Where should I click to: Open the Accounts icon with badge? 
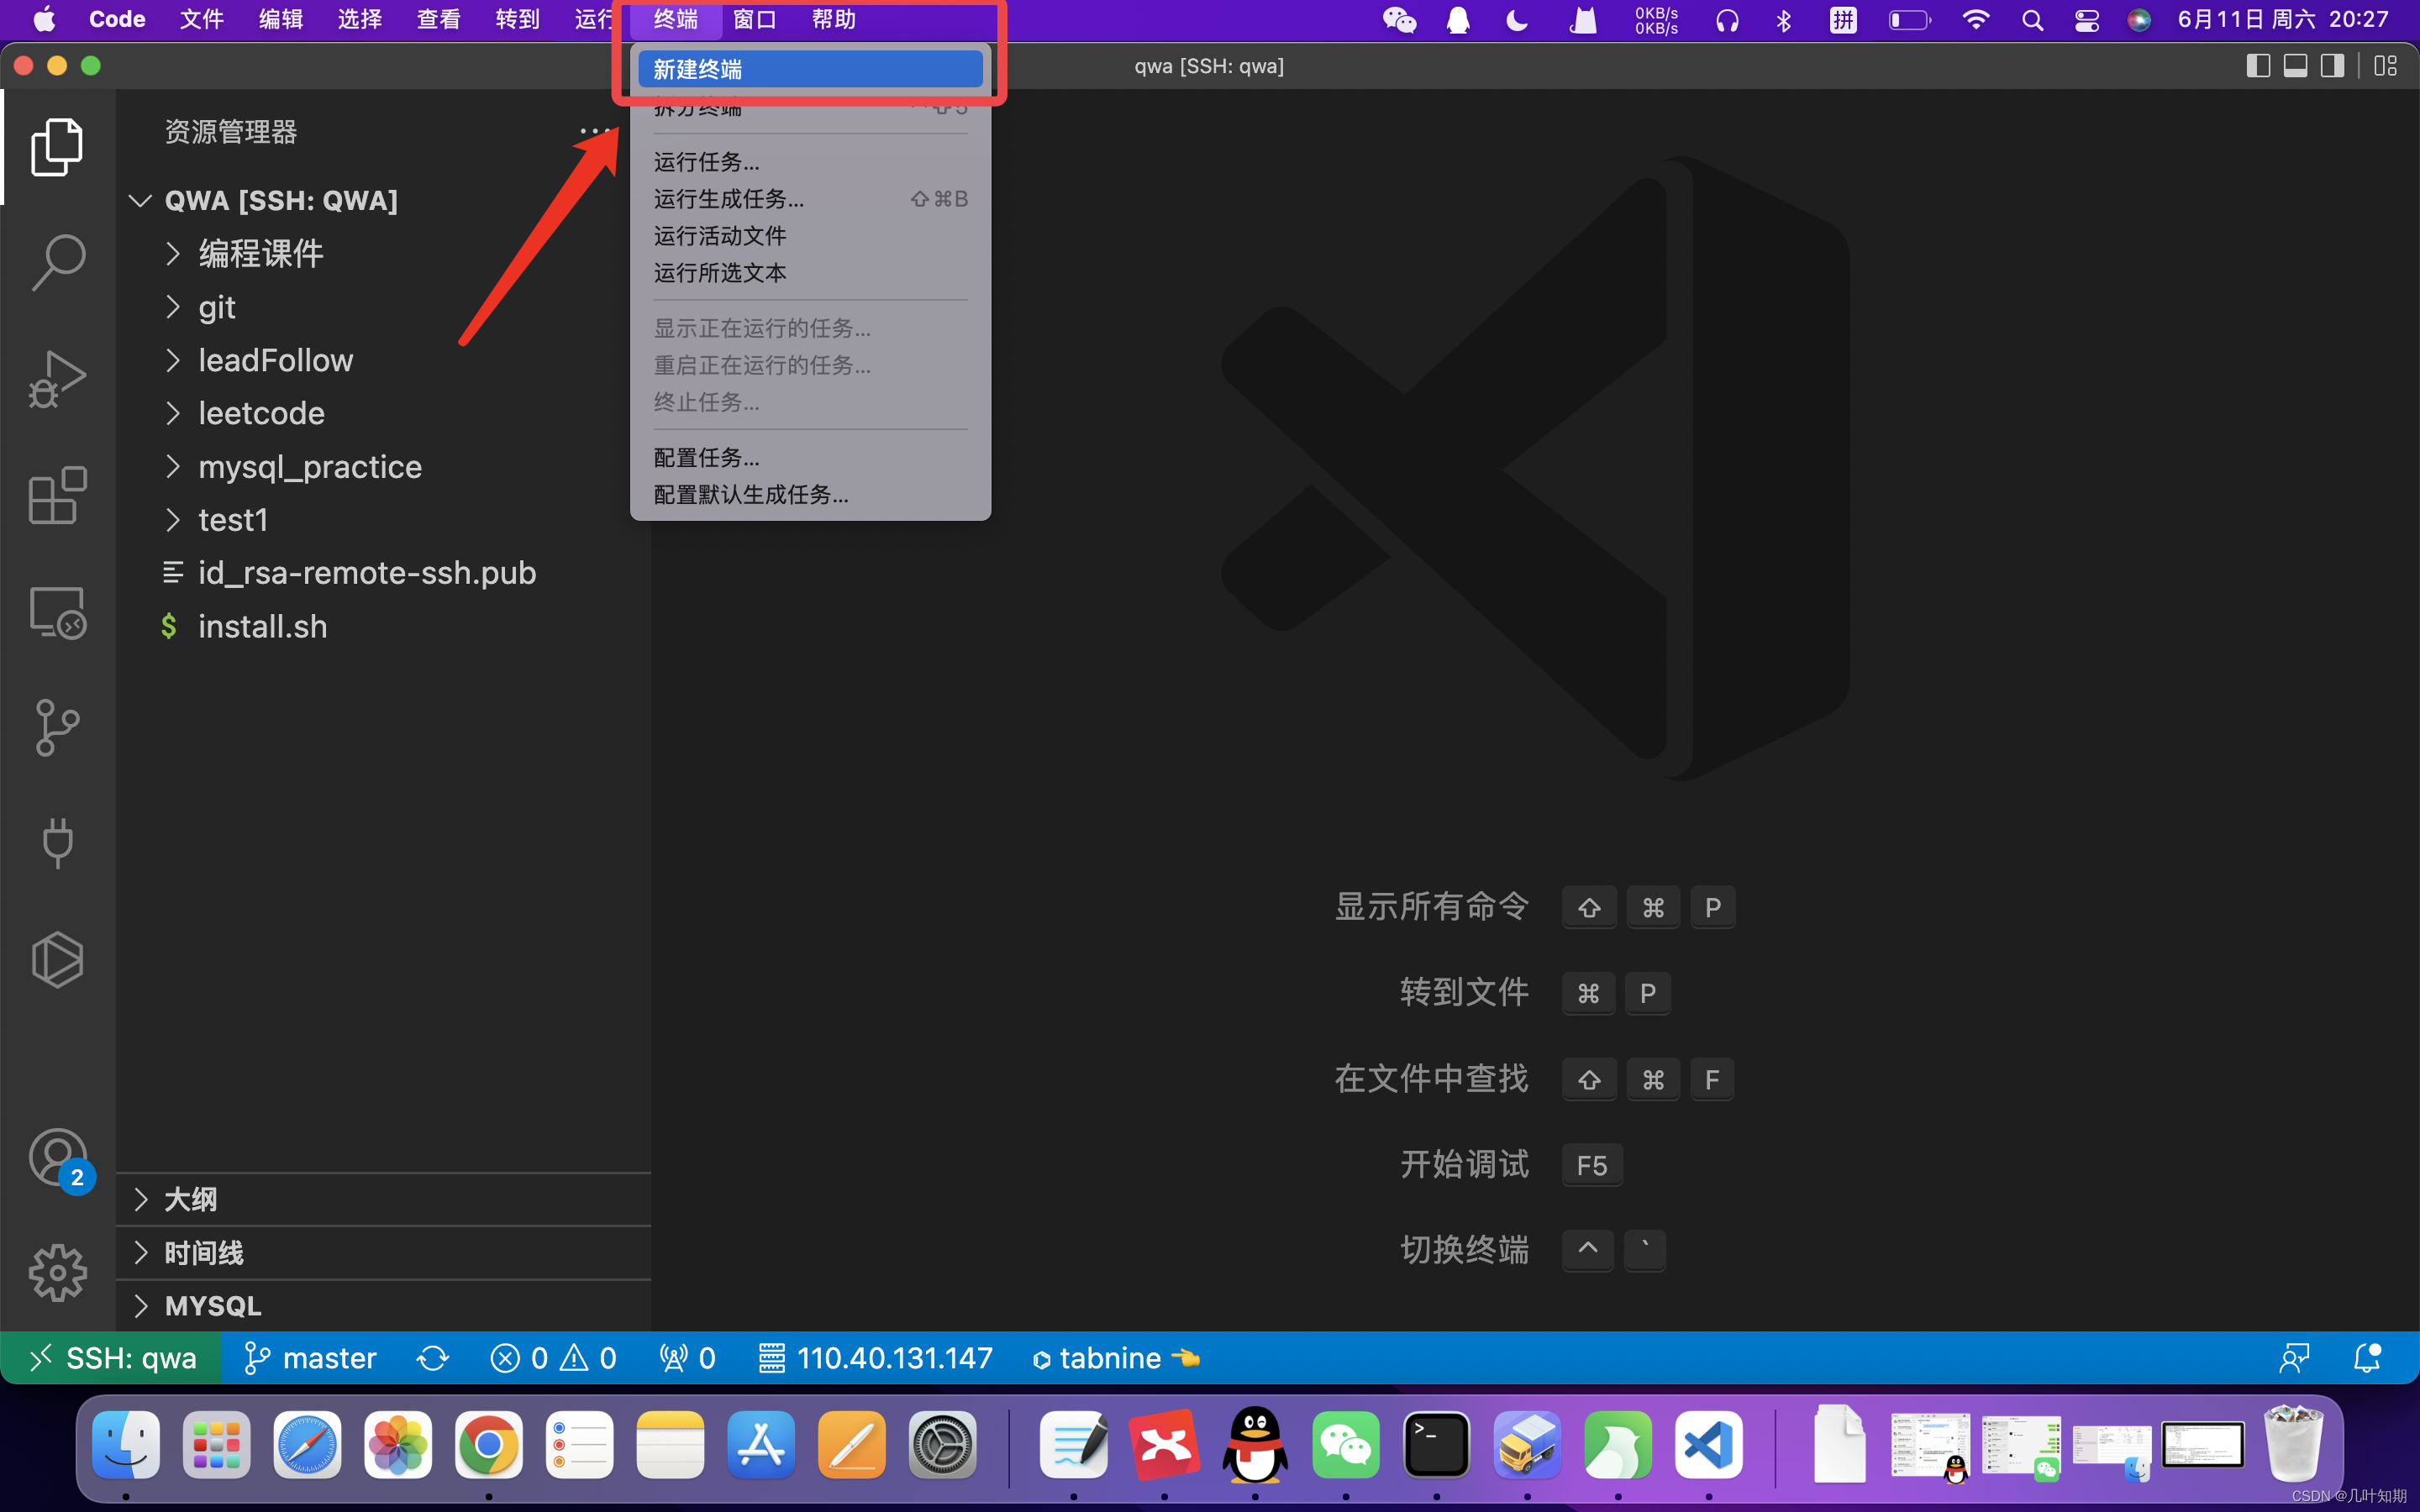(x=57, y=1157)
